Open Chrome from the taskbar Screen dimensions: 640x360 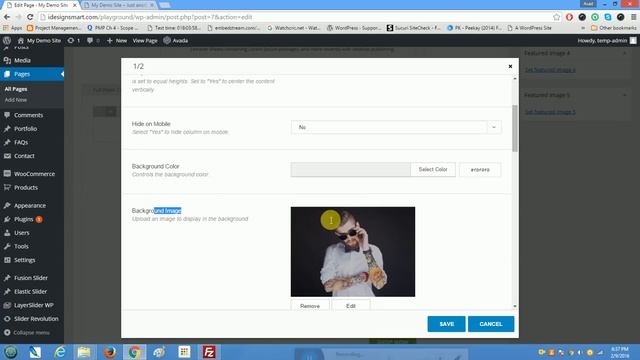(134, 352)
